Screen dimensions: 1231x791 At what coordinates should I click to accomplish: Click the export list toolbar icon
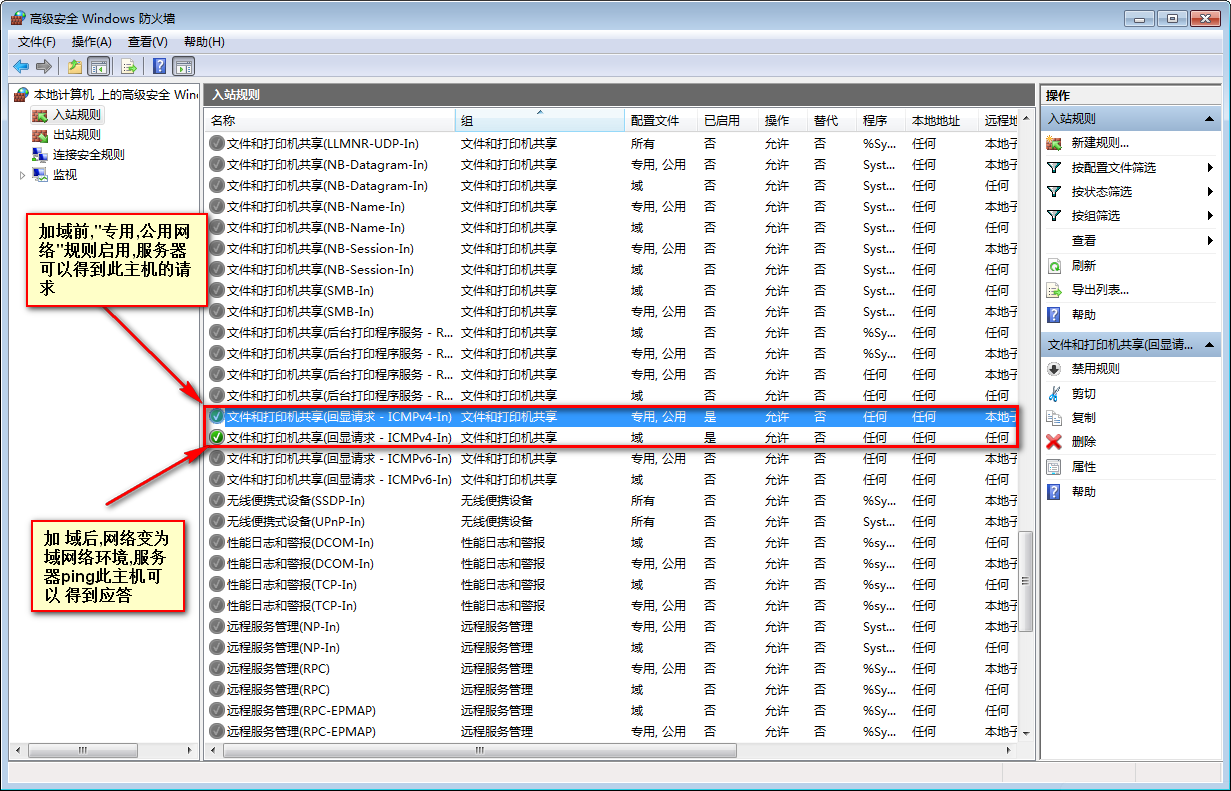point(128,67)
